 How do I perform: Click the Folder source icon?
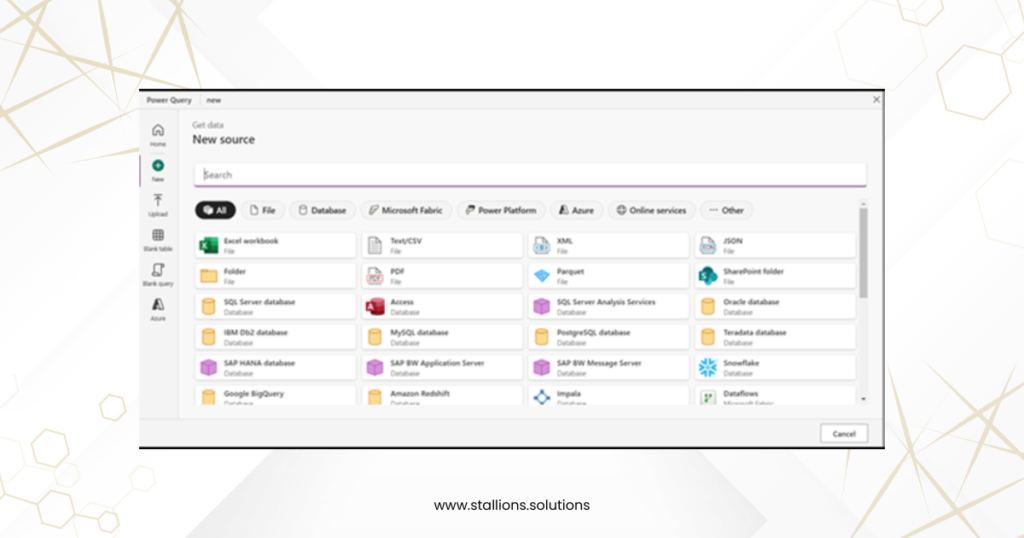[208, 276]
